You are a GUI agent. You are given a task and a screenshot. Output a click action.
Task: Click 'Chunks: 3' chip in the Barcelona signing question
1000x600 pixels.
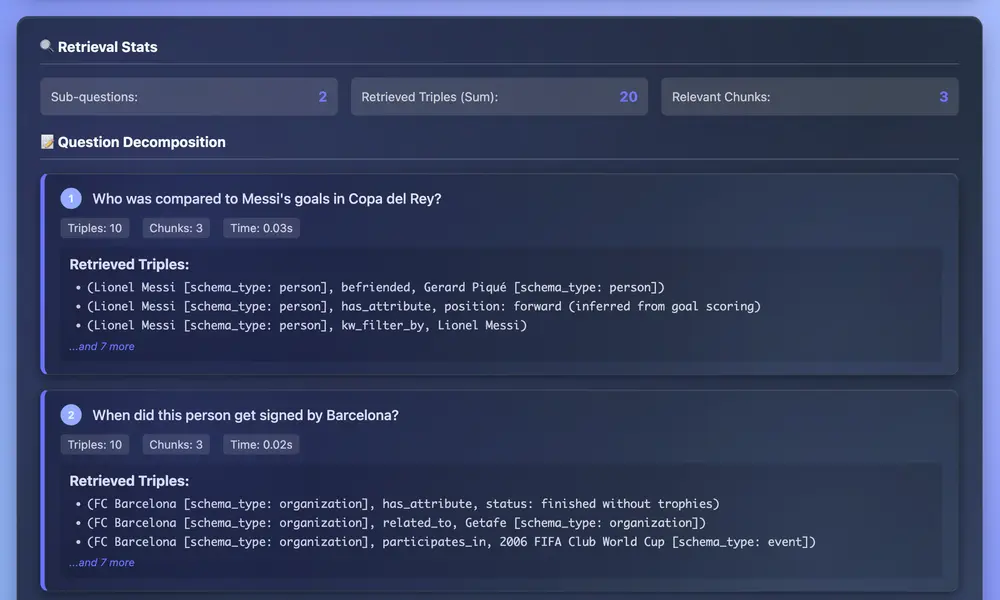176,444
